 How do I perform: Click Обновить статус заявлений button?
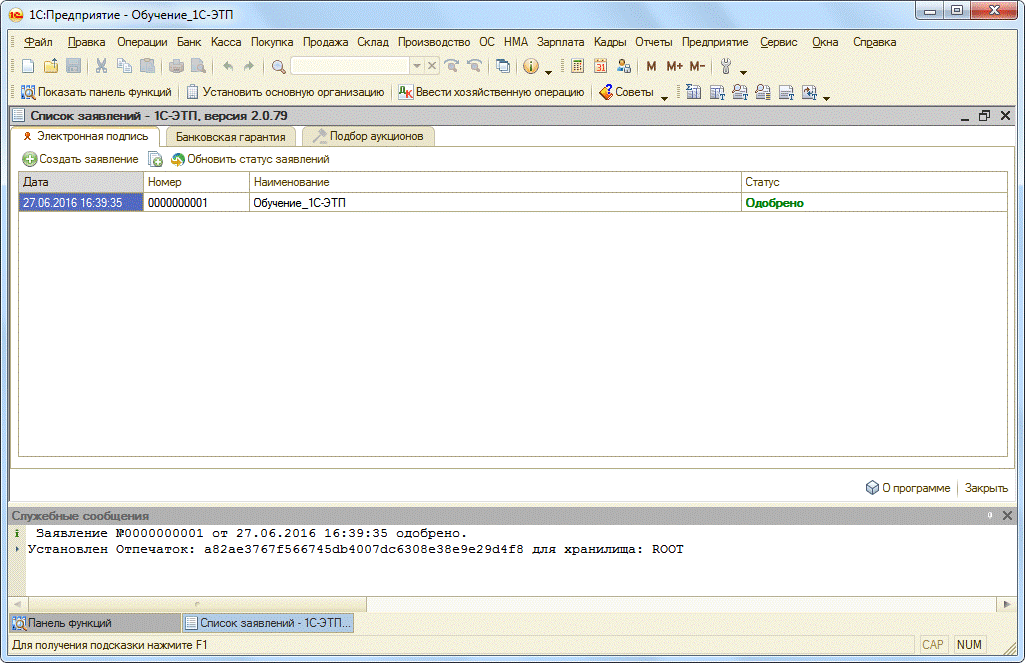click(x=250, y=159)
